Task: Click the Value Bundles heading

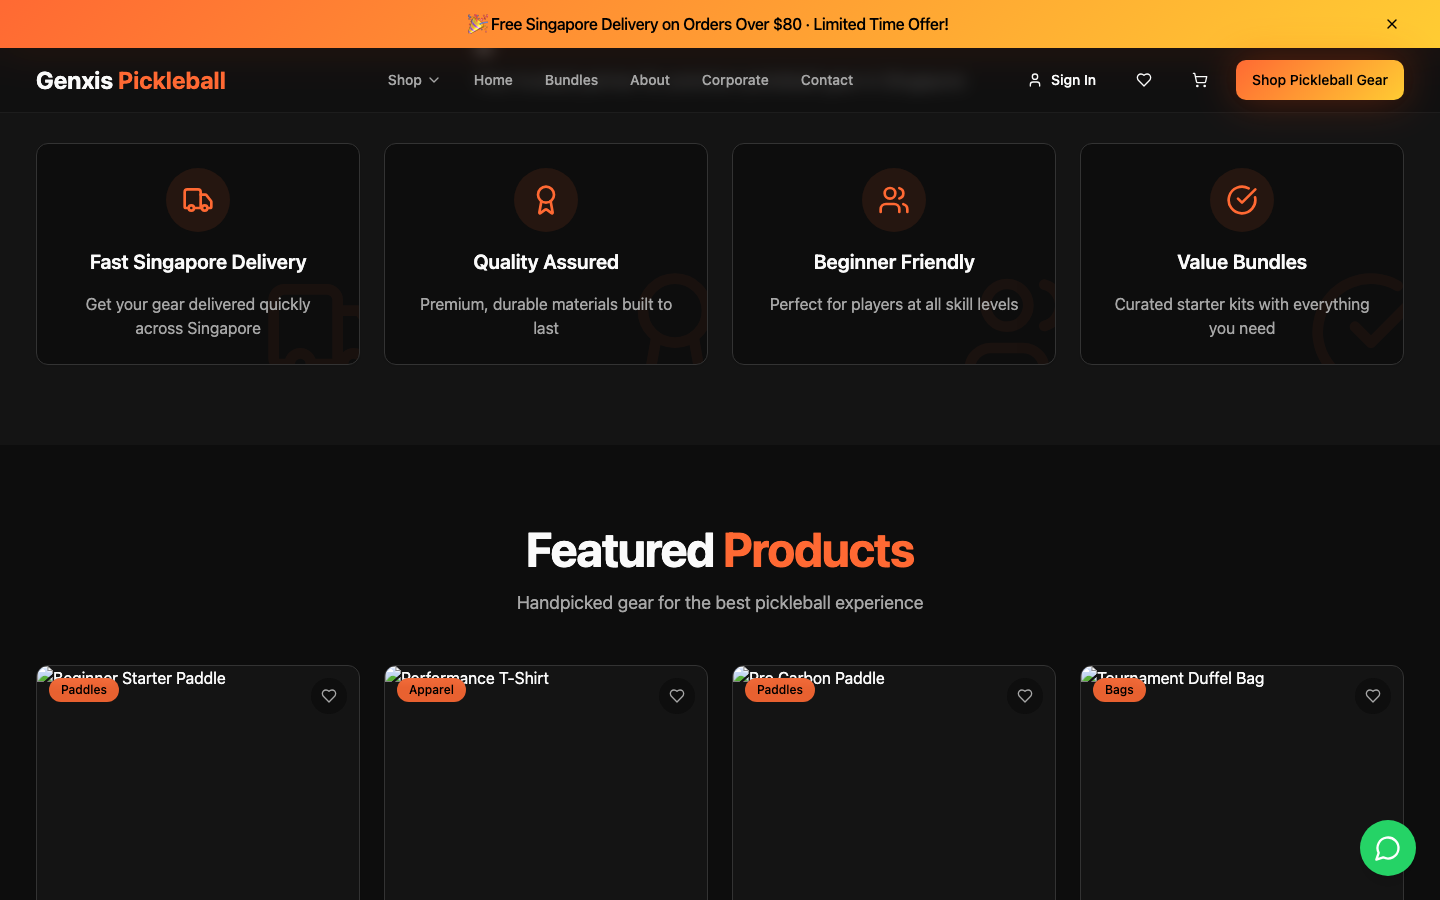Action: point(1242,262)
